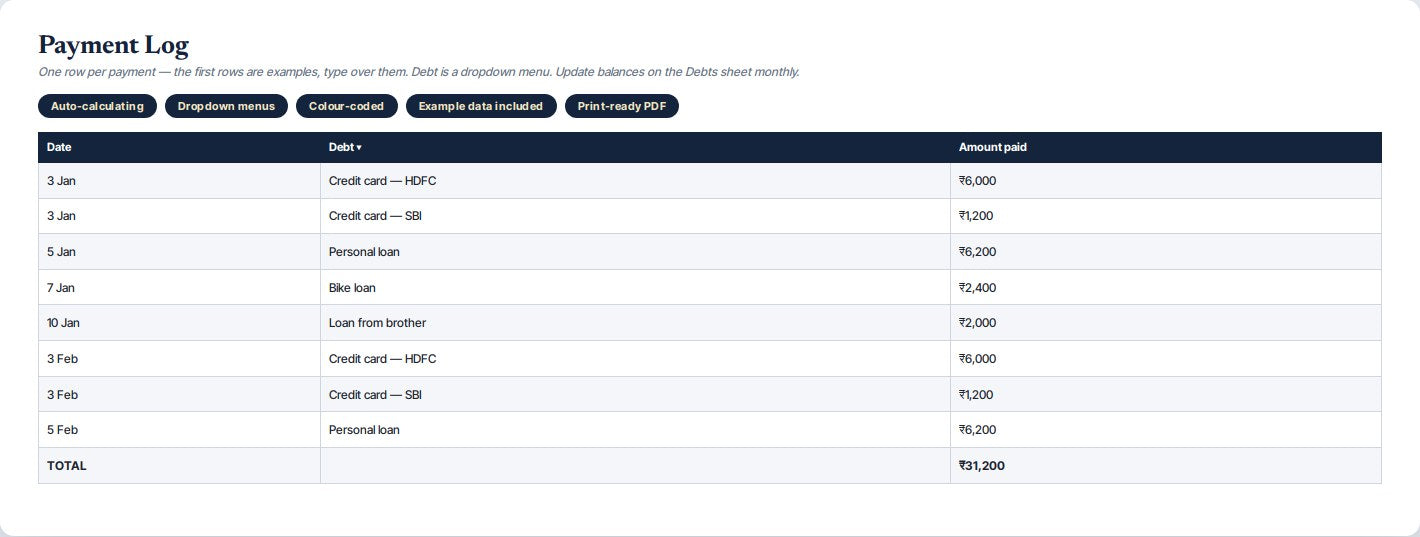Click the 3 Jan date beside Credit card — SBI
This screenshot has width=1420, height=537.
[x=179, y=216]
